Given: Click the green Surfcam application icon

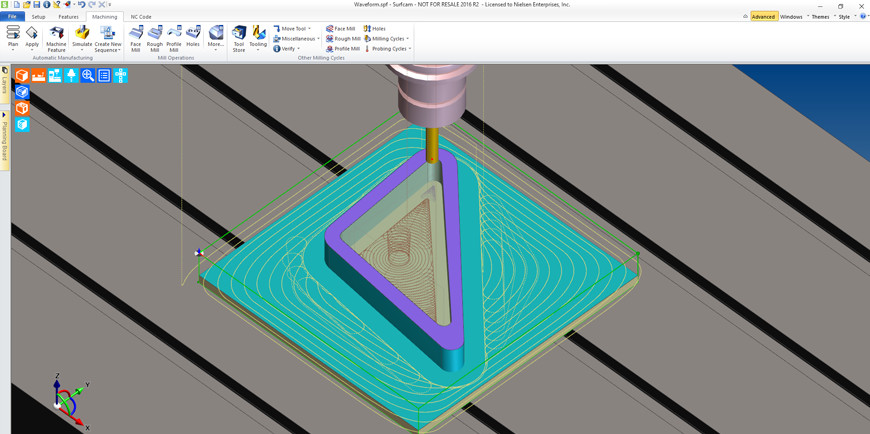Looking at the screenshot, I should [5, 4].
